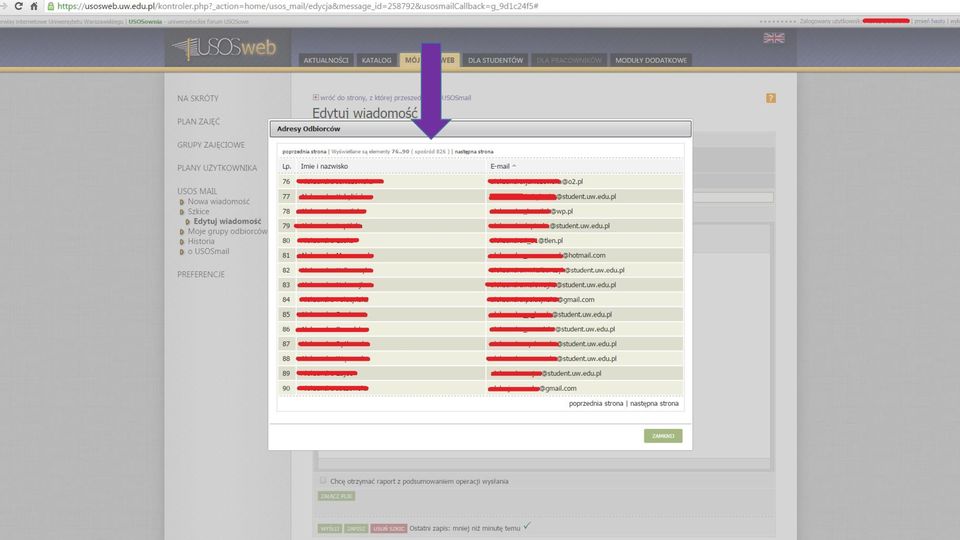The width and height of the screenshot is (960, 540).
Task: Click the Lp. column header
Action: (287, 166)
